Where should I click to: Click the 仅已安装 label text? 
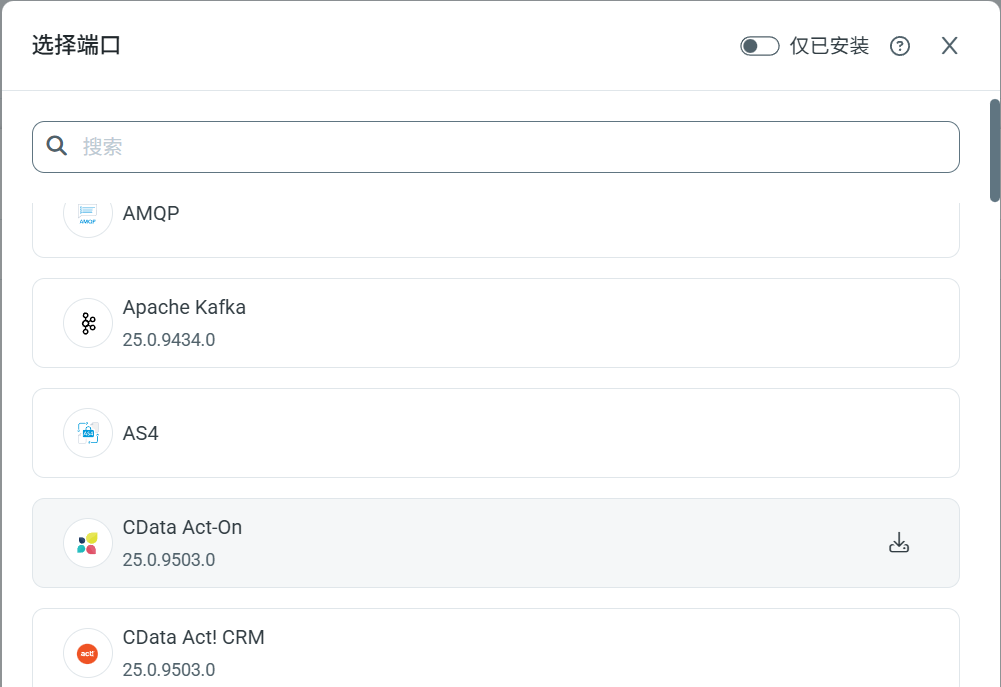point(829,46)
